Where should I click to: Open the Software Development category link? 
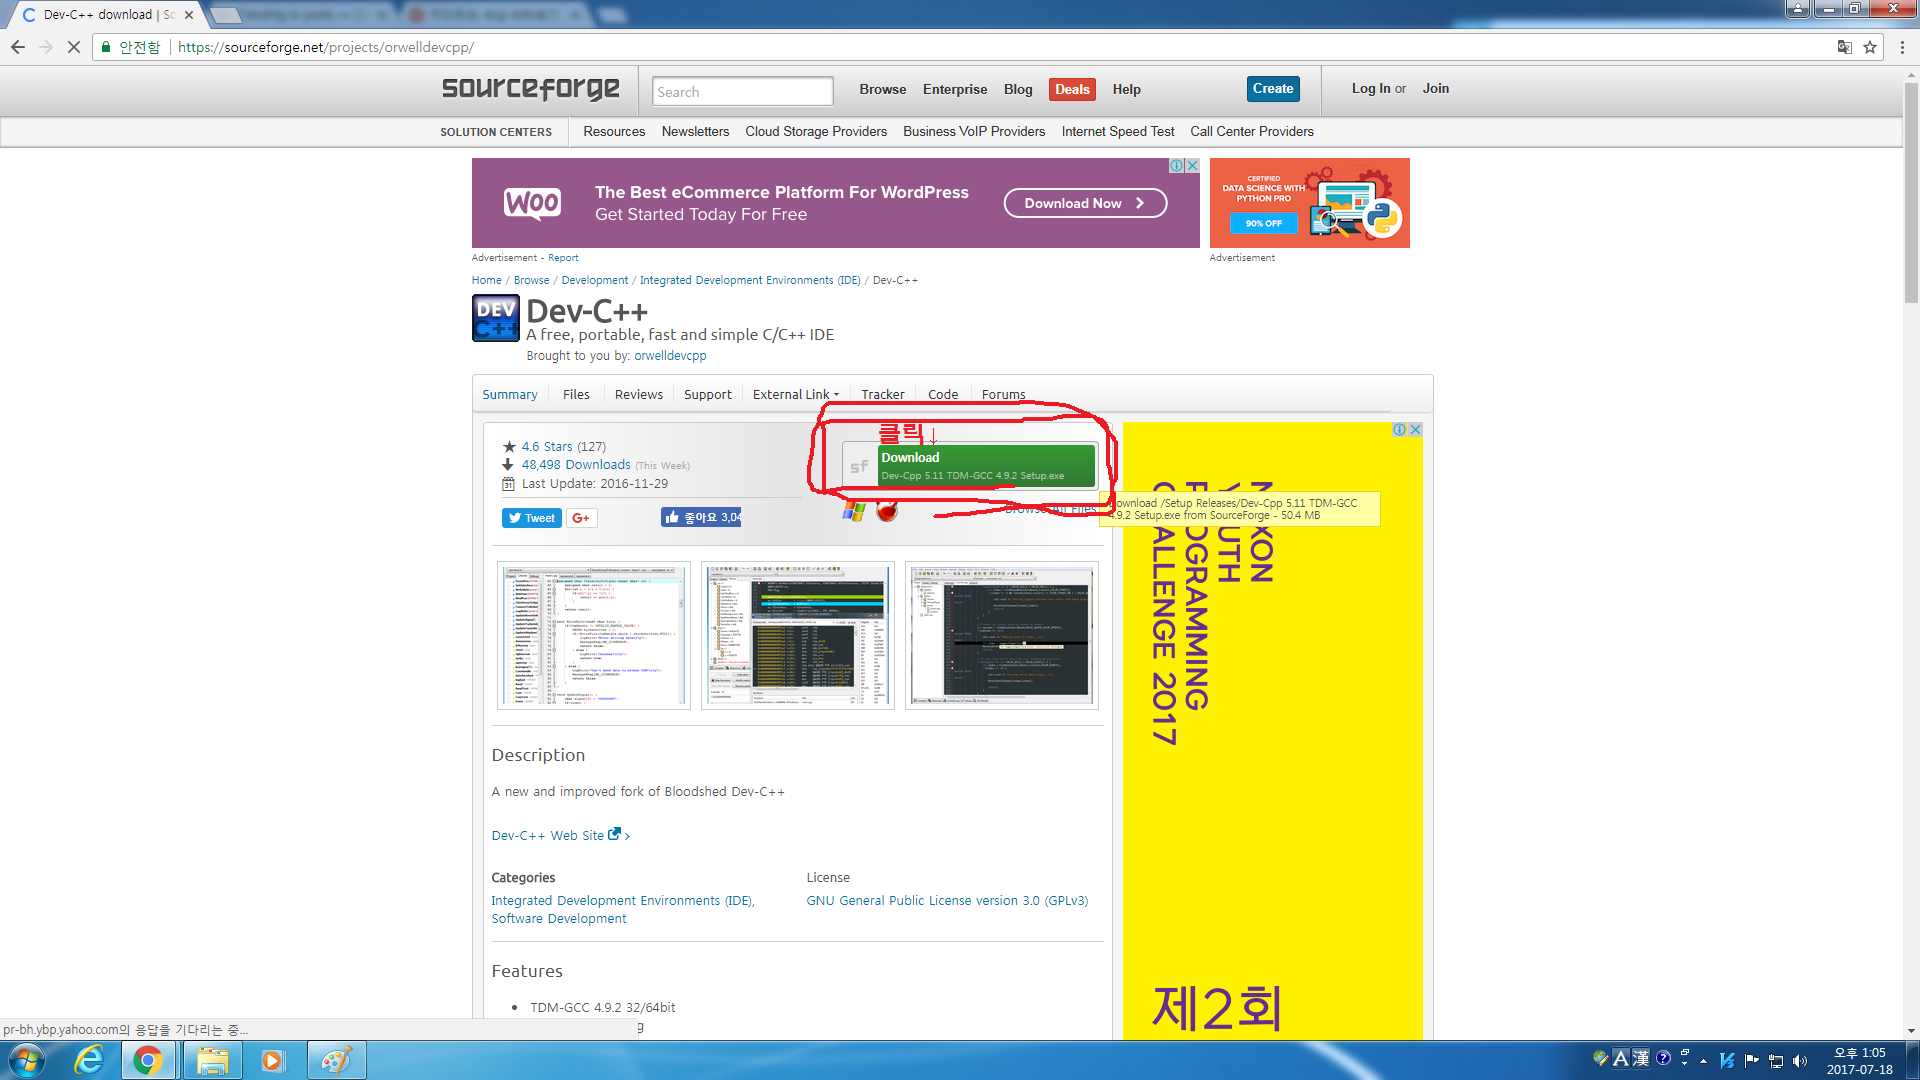point(558,918)
